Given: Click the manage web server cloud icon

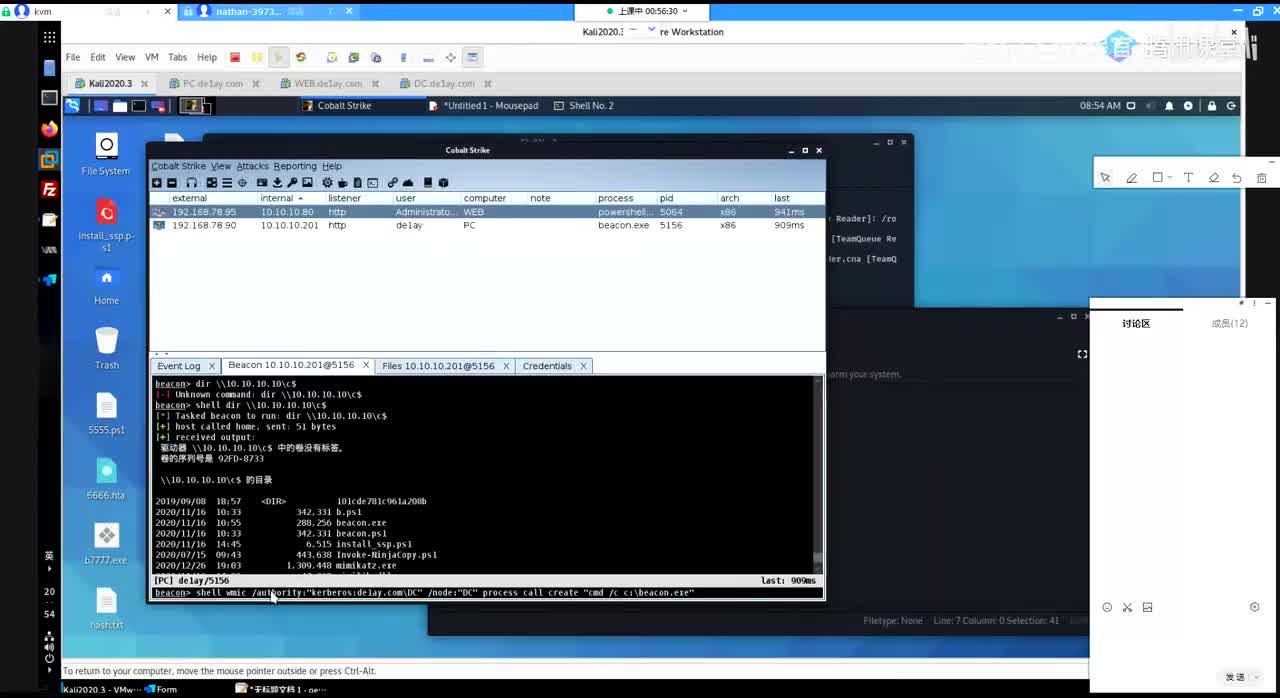Looking at the screenshot, I should click(x=408, y=183).
